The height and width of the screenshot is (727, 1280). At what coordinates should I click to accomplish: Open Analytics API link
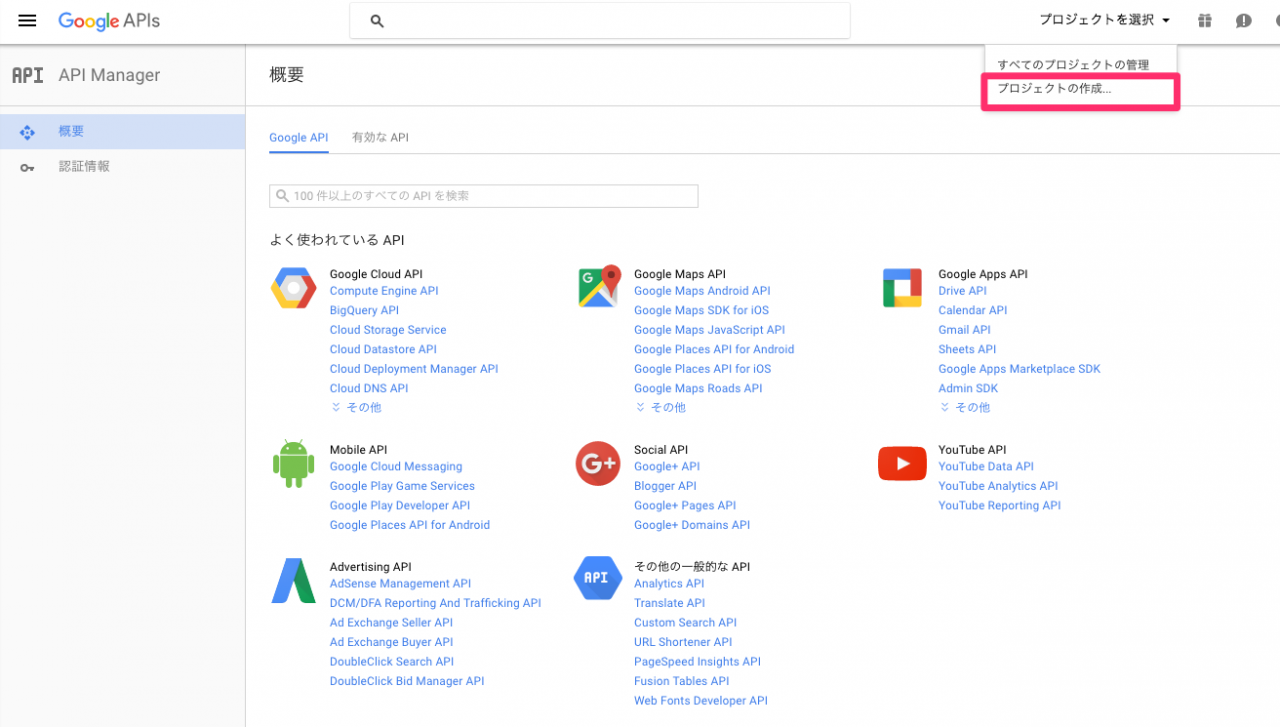pyautogui.click(x=669, y=583)
